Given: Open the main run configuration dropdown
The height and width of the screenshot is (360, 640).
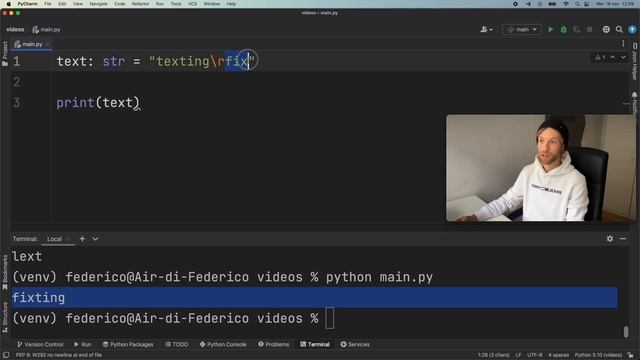Looking at the screenshot, I should coord(522,29).
